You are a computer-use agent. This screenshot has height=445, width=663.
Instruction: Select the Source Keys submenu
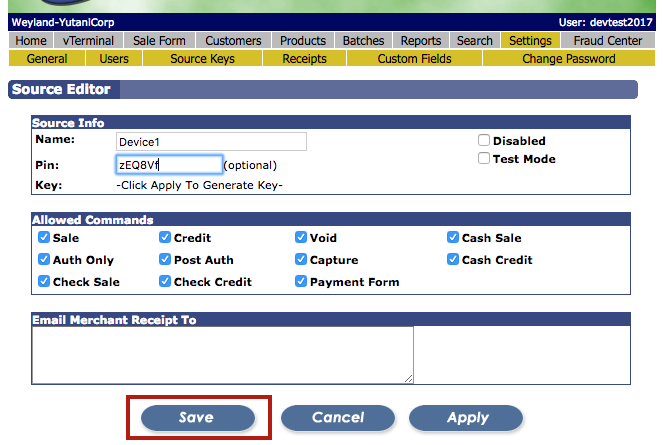pos(202,59)
